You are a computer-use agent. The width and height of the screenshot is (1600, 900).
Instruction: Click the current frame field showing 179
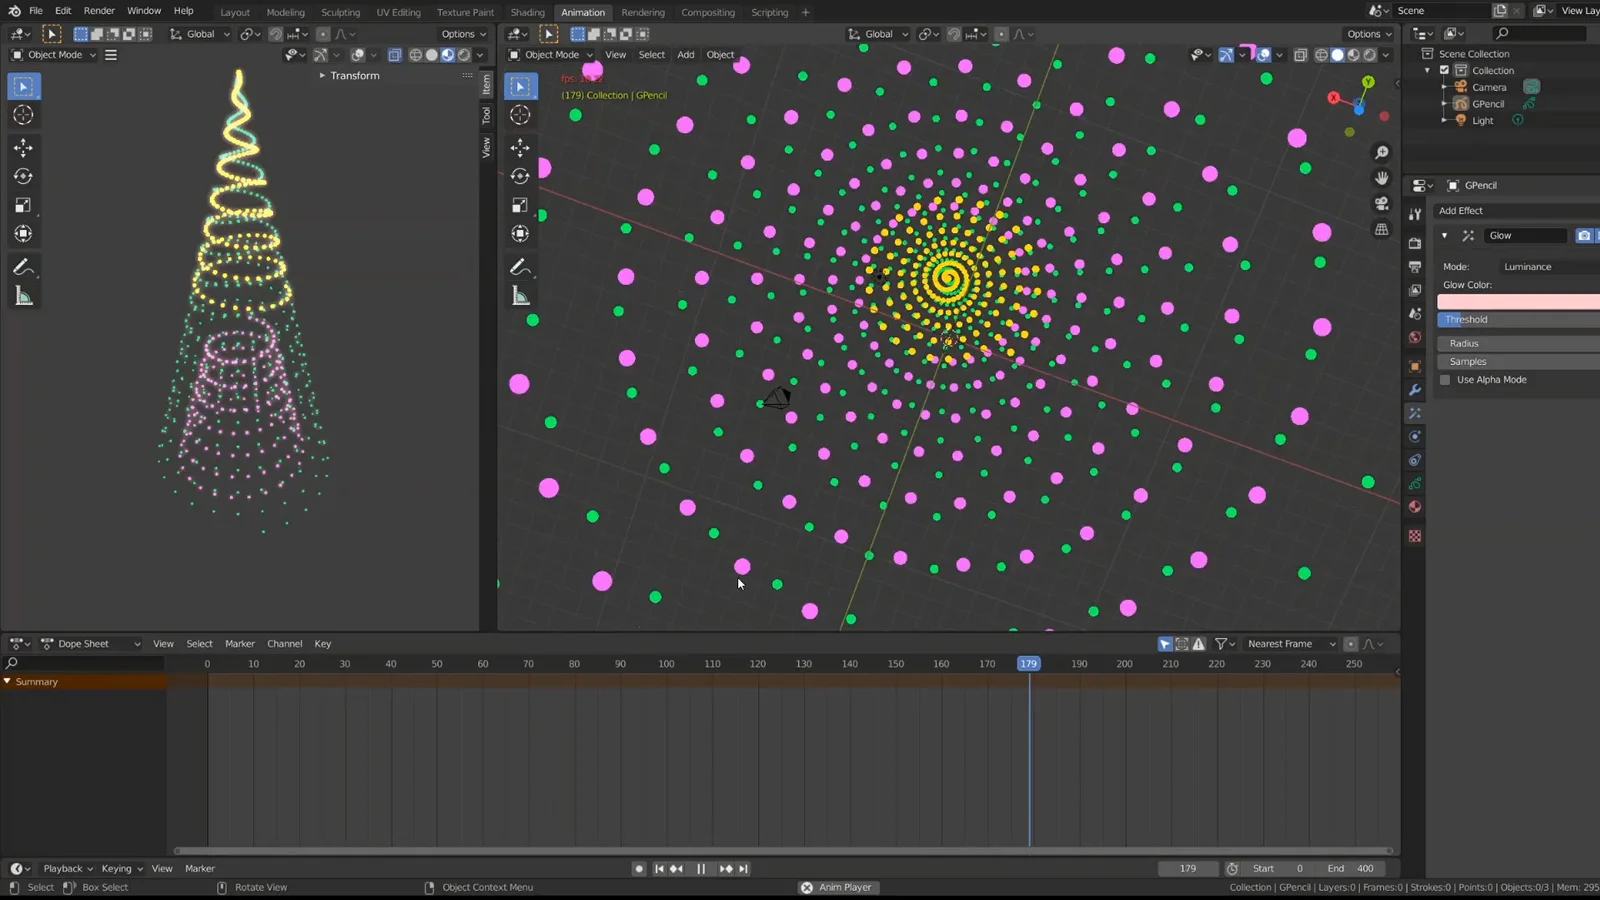(1187, 868)
